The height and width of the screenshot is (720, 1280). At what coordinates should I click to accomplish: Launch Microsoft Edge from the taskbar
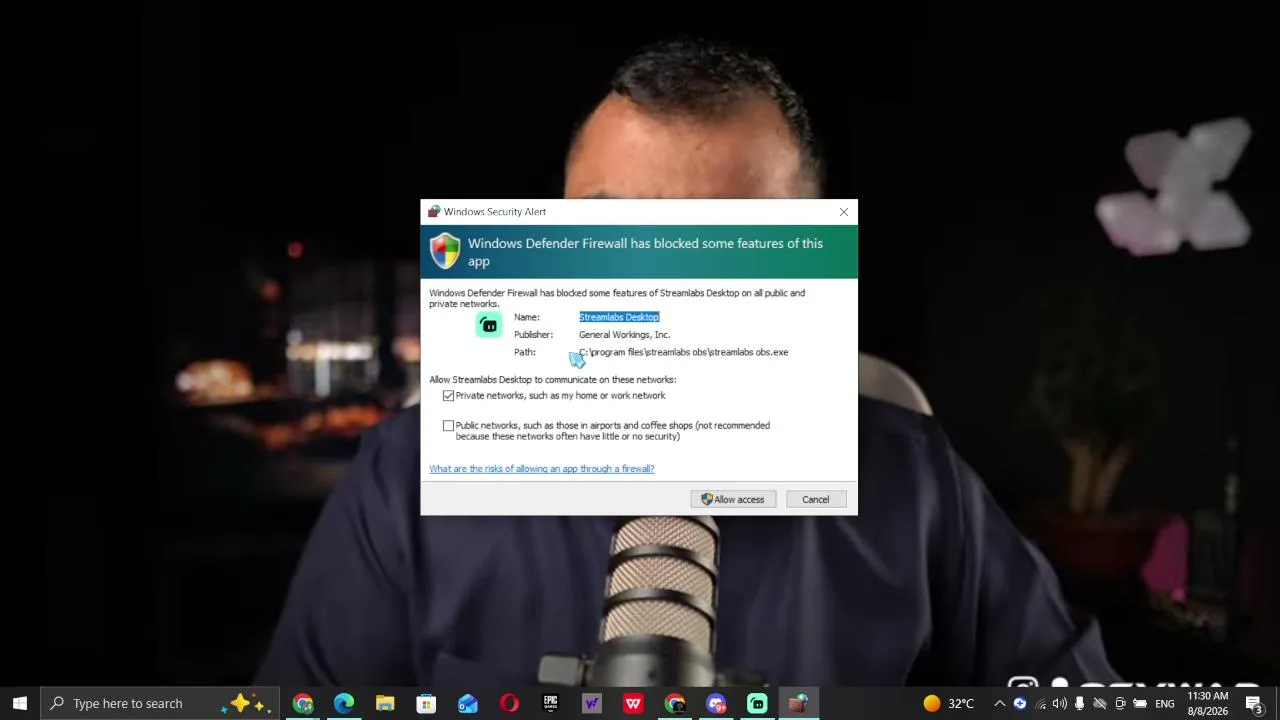pyautogui.click(x=344, y=703)
